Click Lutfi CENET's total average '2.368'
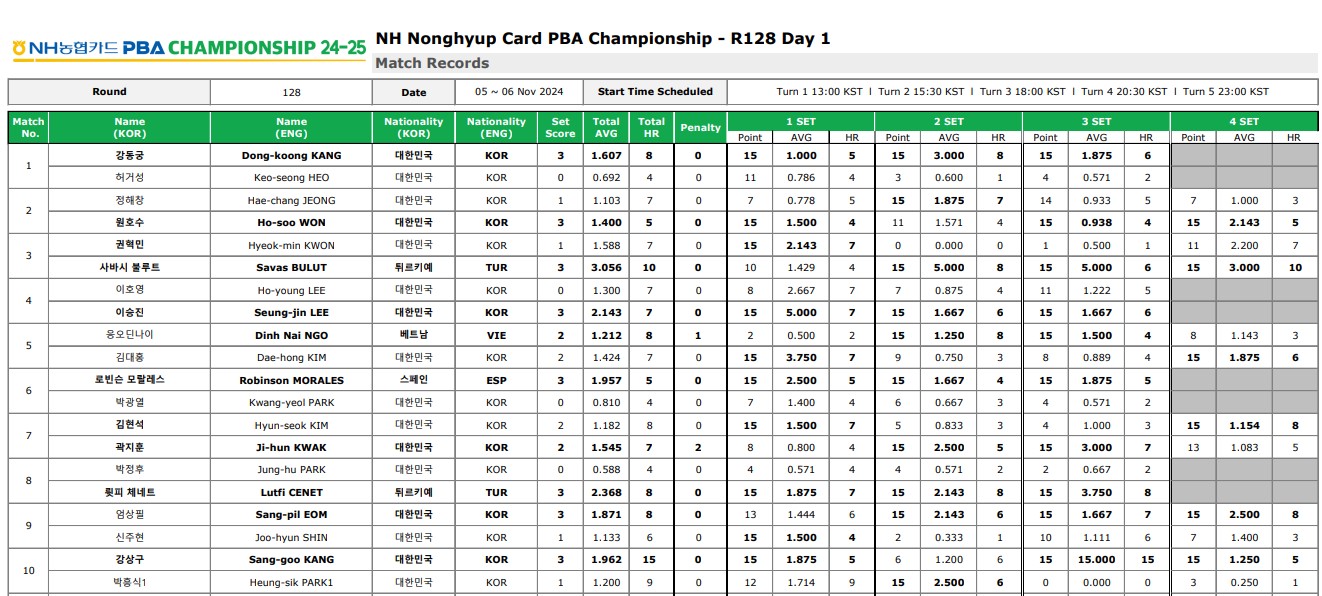Image resolution: width=1322 pixels, height=596 pixels. (x=606, y=492)
